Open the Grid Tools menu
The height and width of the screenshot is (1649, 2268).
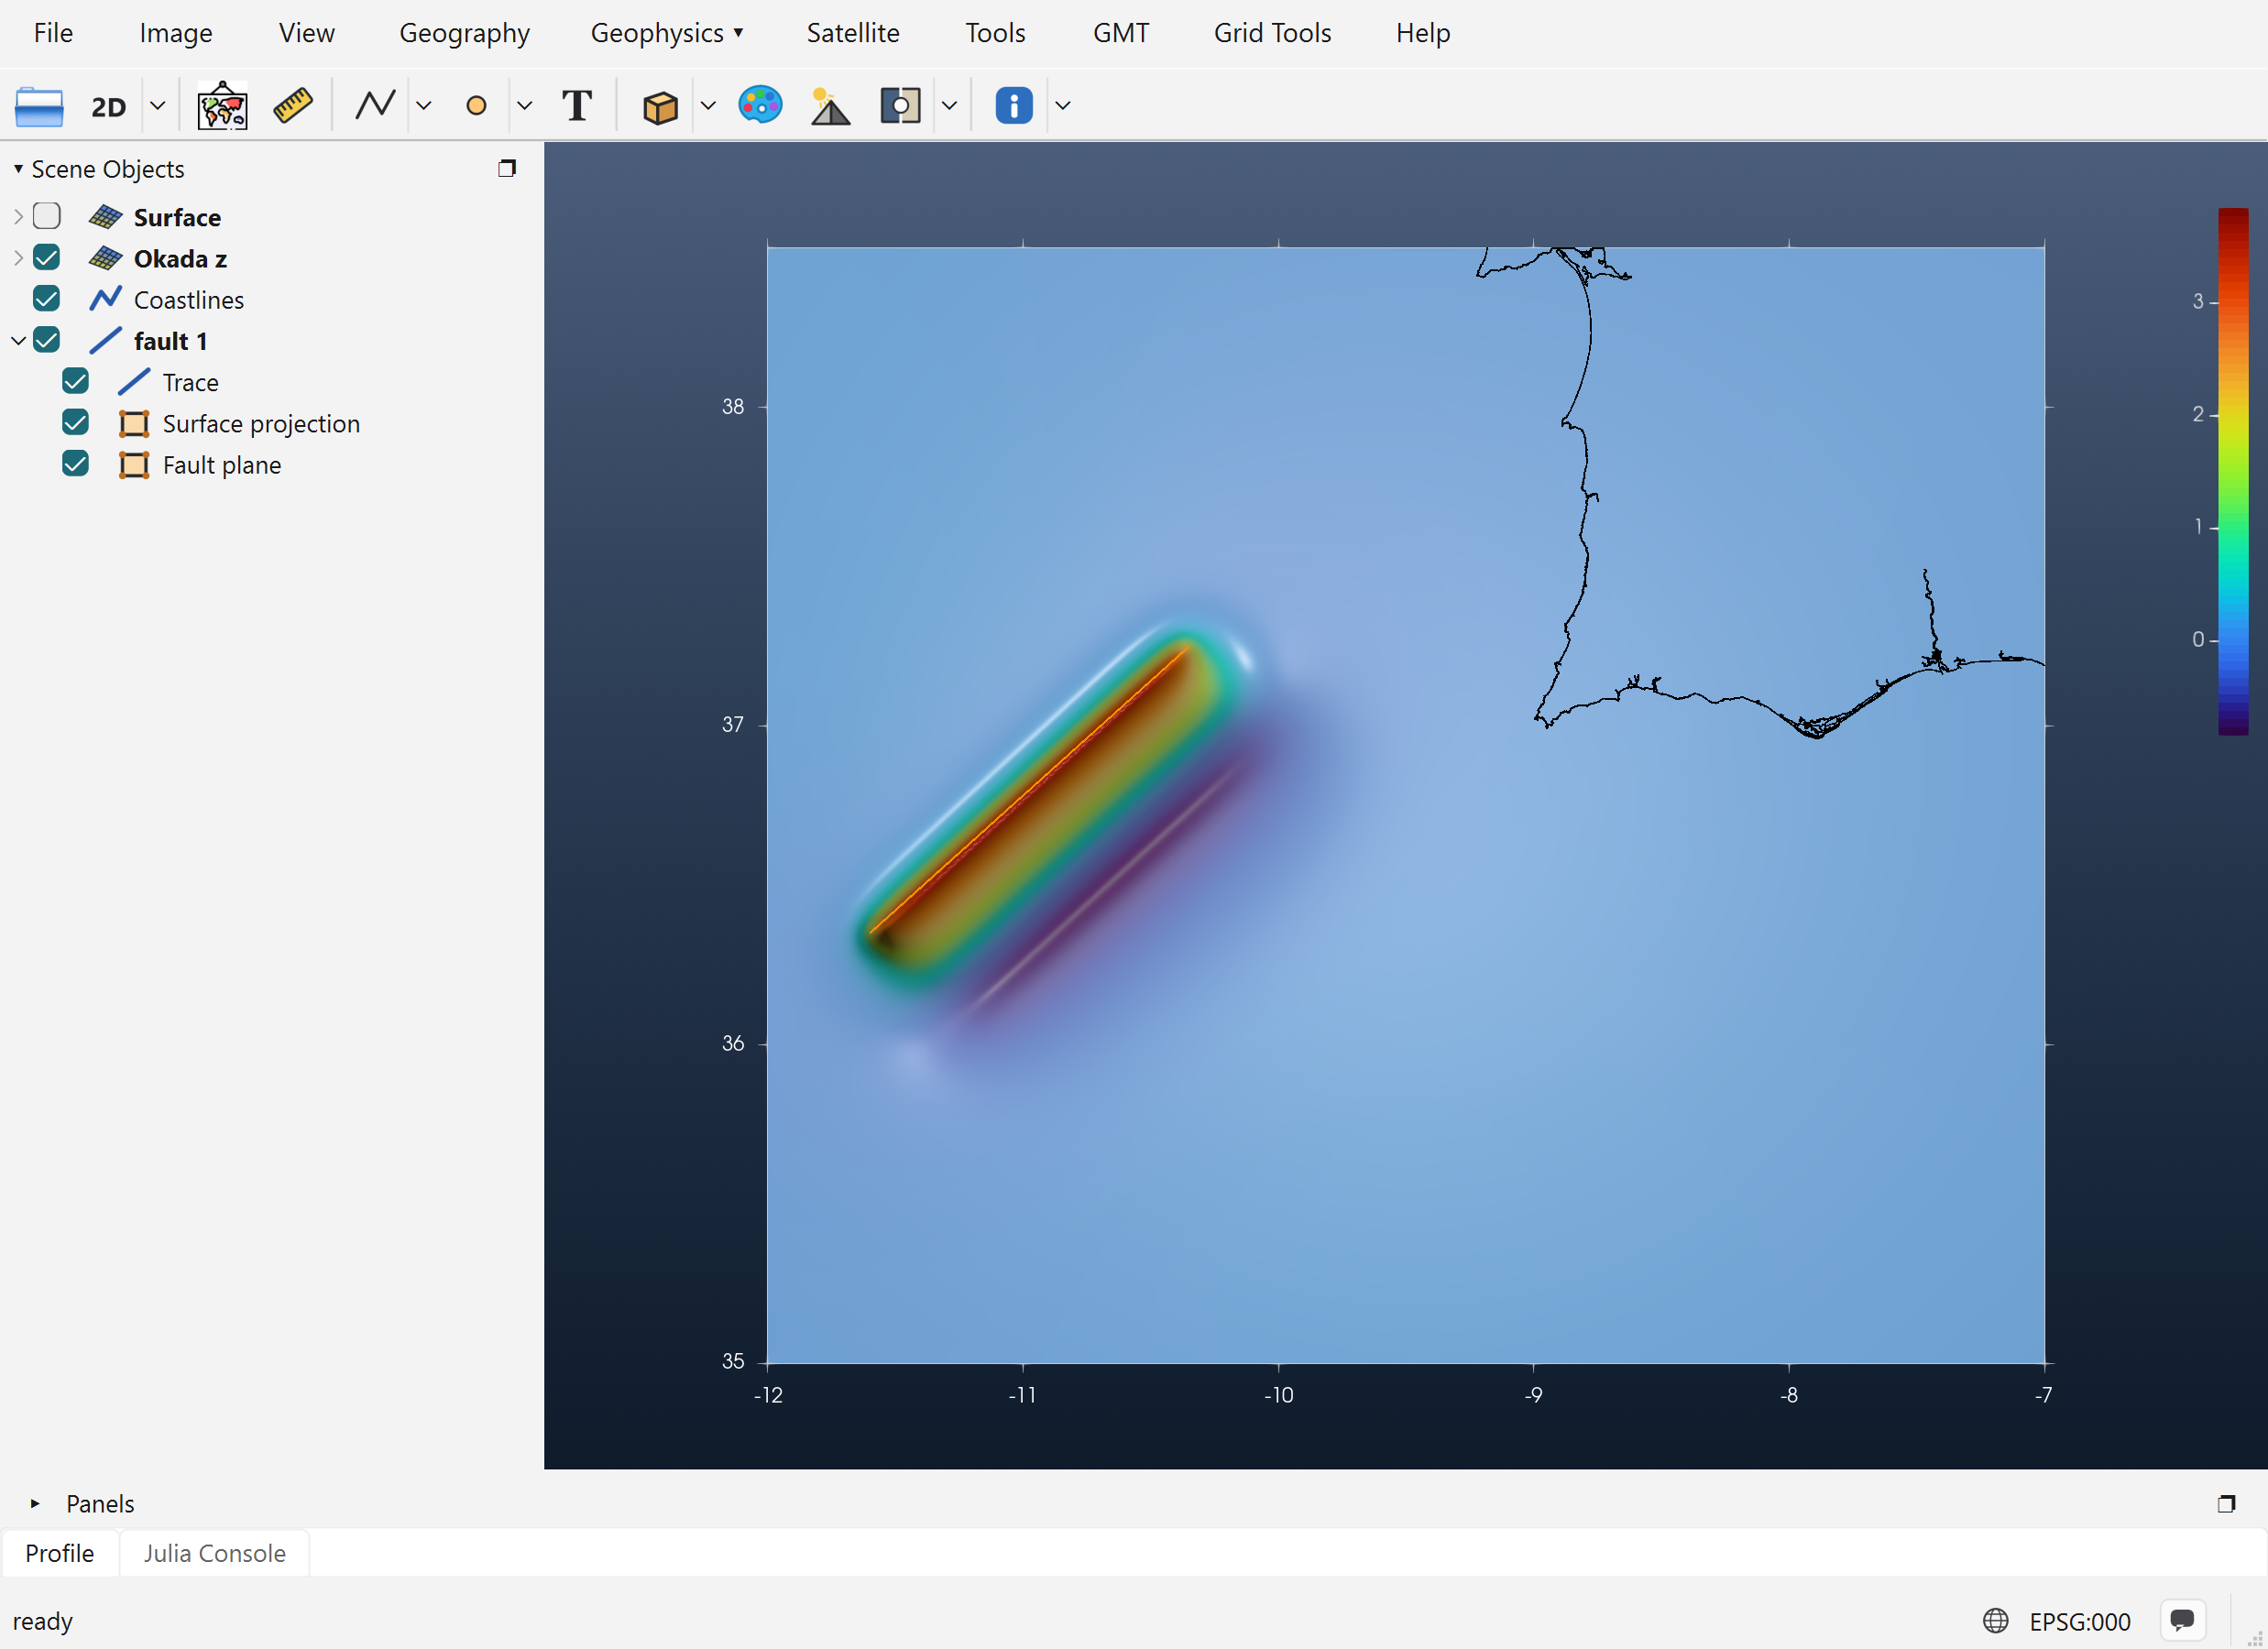[x=1272, y=33]
